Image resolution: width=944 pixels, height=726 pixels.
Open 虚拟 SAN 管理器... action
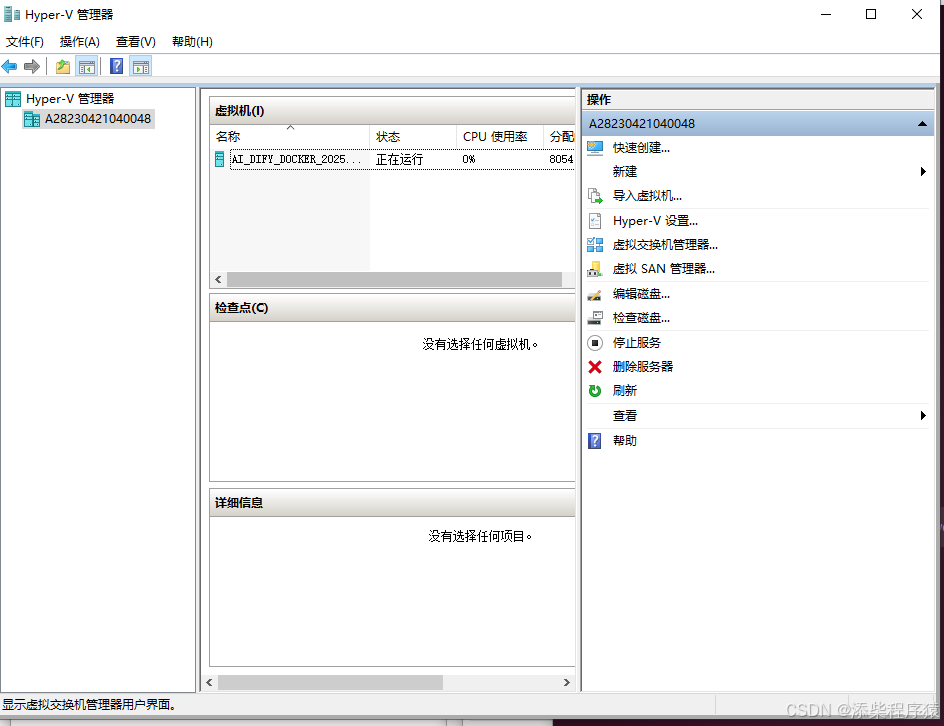pos(663,269)
